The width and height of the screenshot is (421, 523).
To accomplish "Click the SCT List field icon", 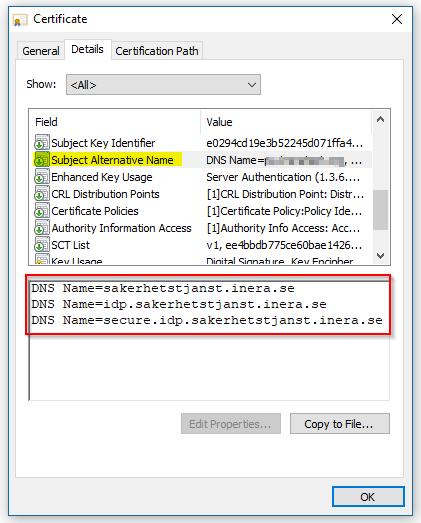I will coord(42,244).
